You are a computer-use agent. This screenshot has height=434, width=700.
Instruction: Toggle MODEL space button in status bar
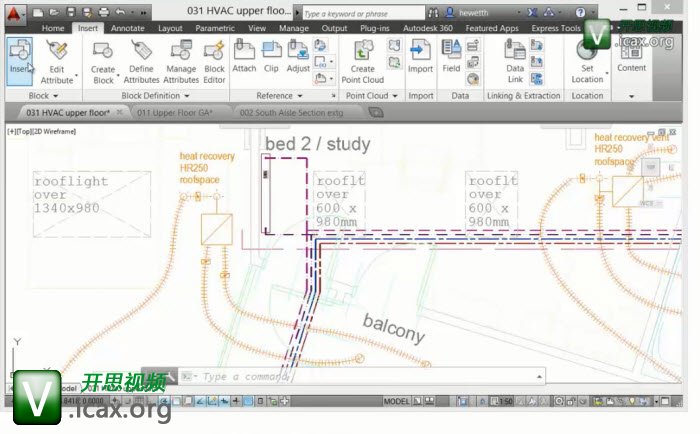tap(395, 401)
